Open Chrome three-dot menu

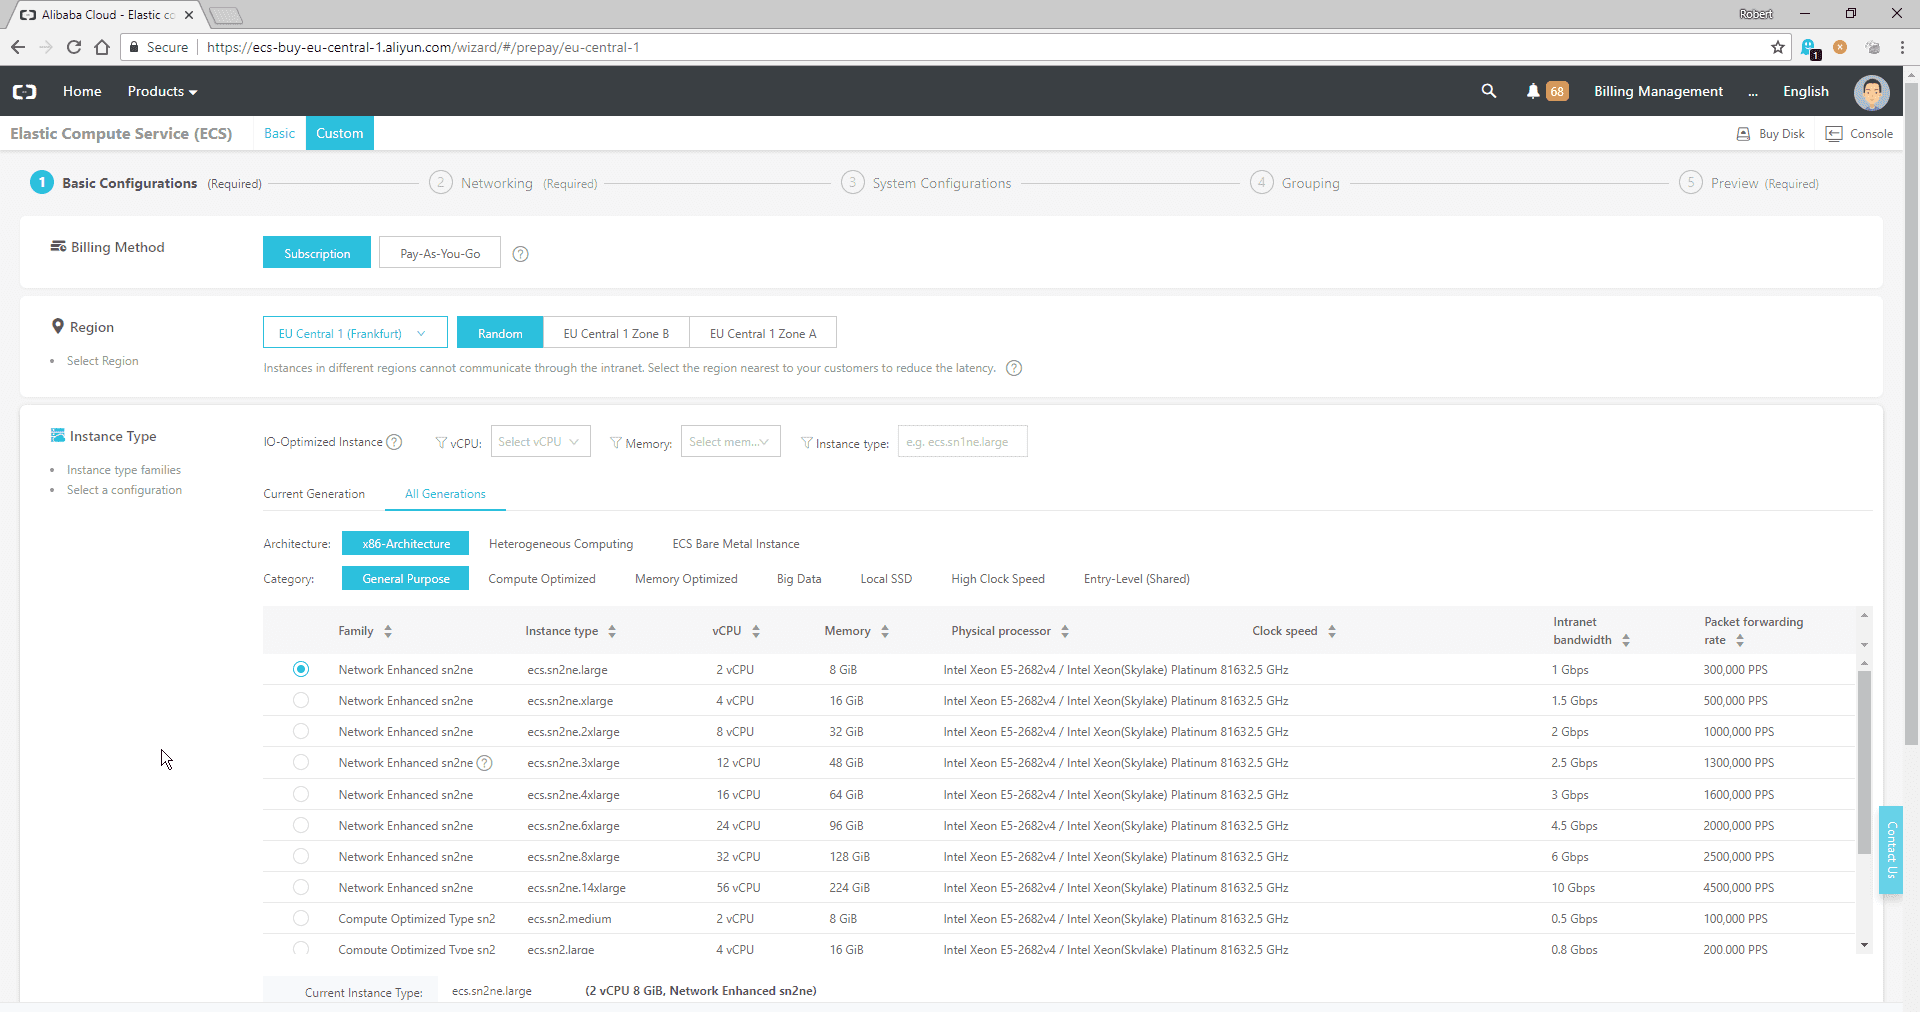tap(1902, 47)
